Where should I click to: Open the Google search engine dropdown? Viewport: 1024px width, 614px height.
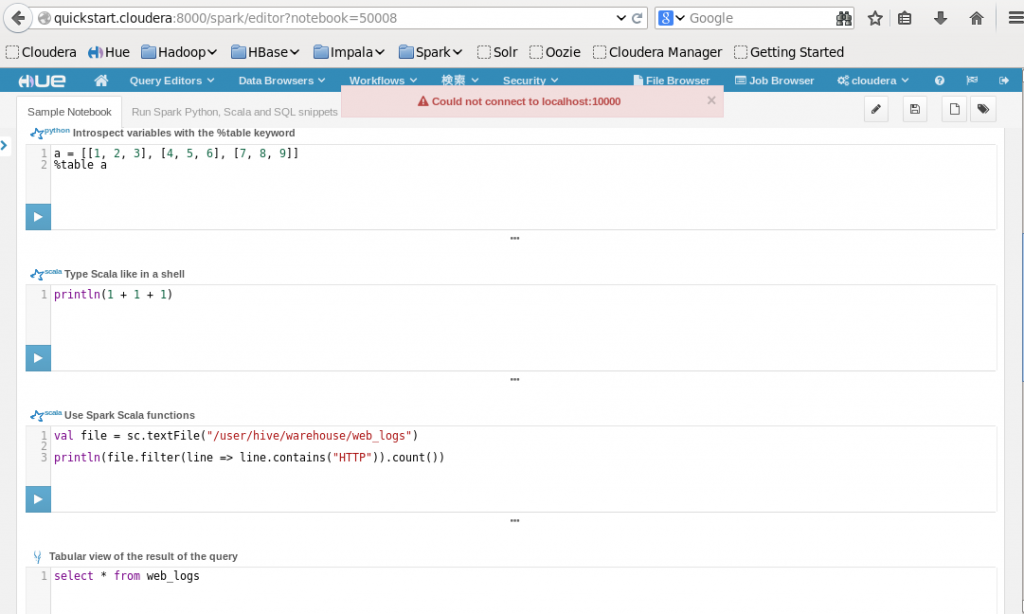[x=671, y=18]
